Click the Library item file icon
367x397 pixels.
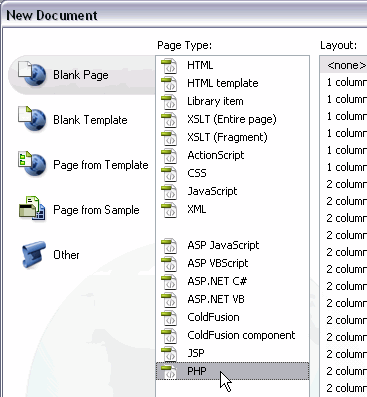pos(169,102)
